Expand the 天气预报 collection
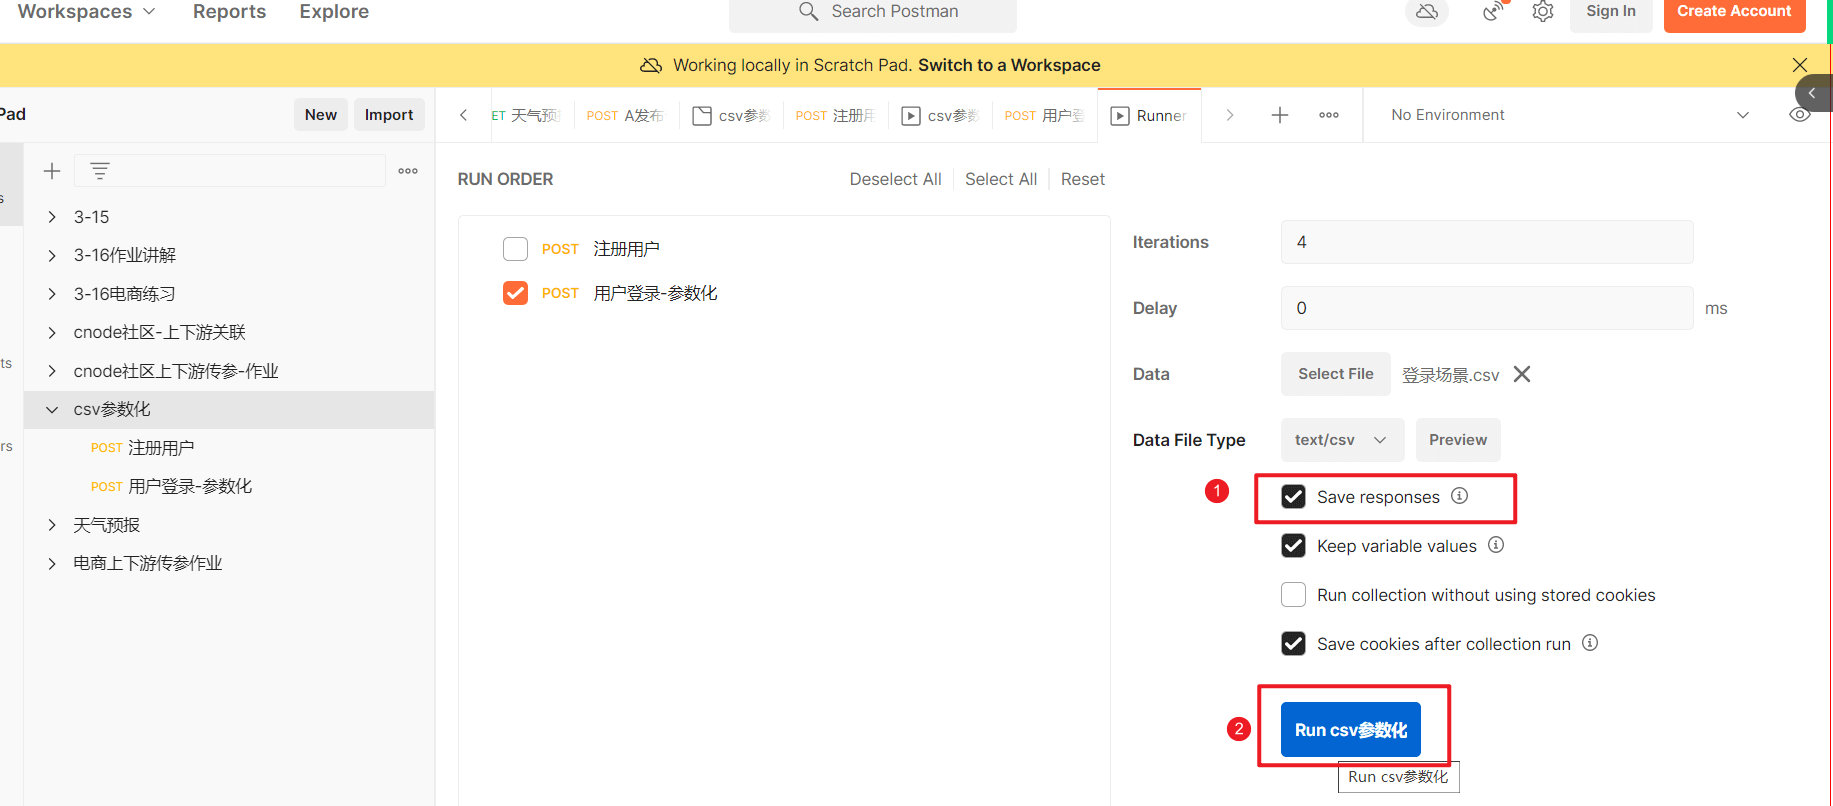This screenshot has width=1833, height=806. click(52, 525)
